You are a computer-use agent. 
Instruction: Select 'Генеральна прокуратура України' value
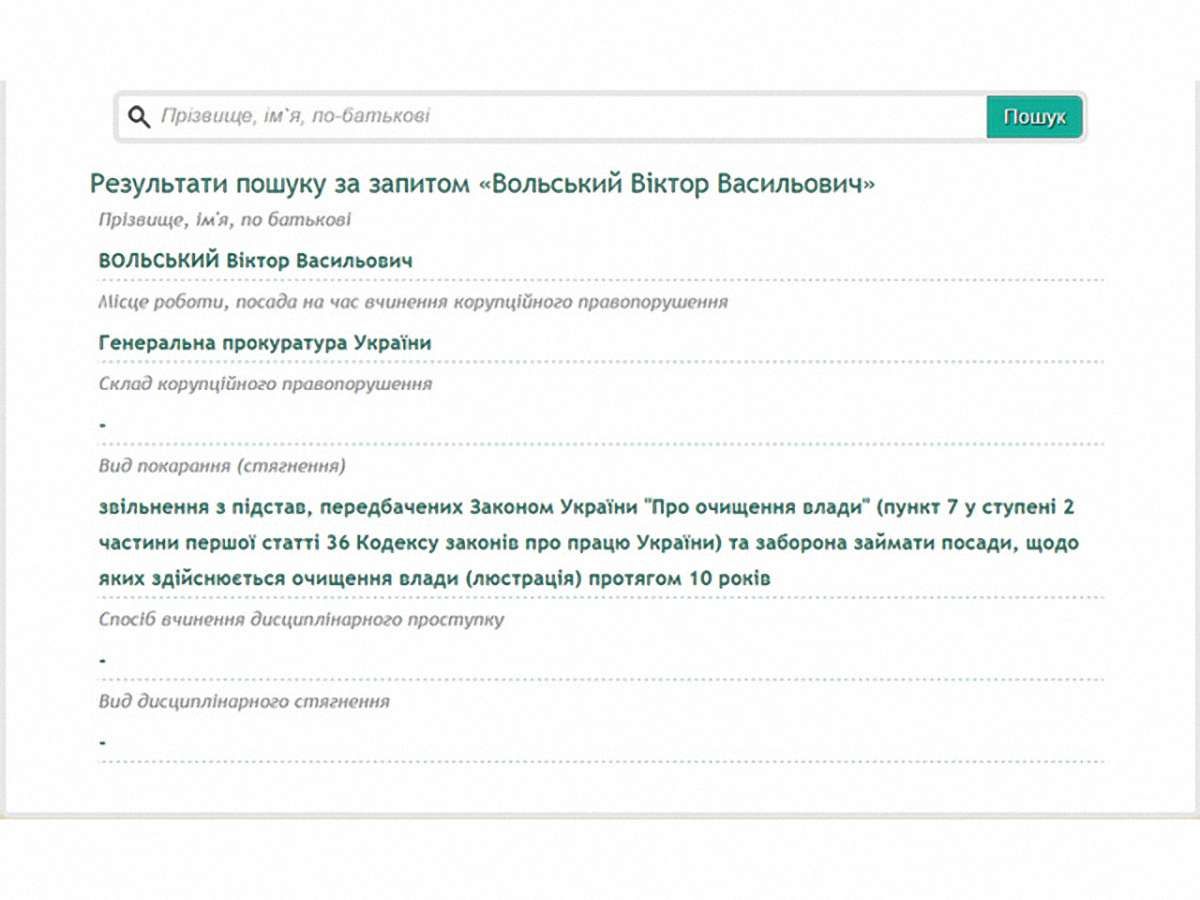(265, 343)
